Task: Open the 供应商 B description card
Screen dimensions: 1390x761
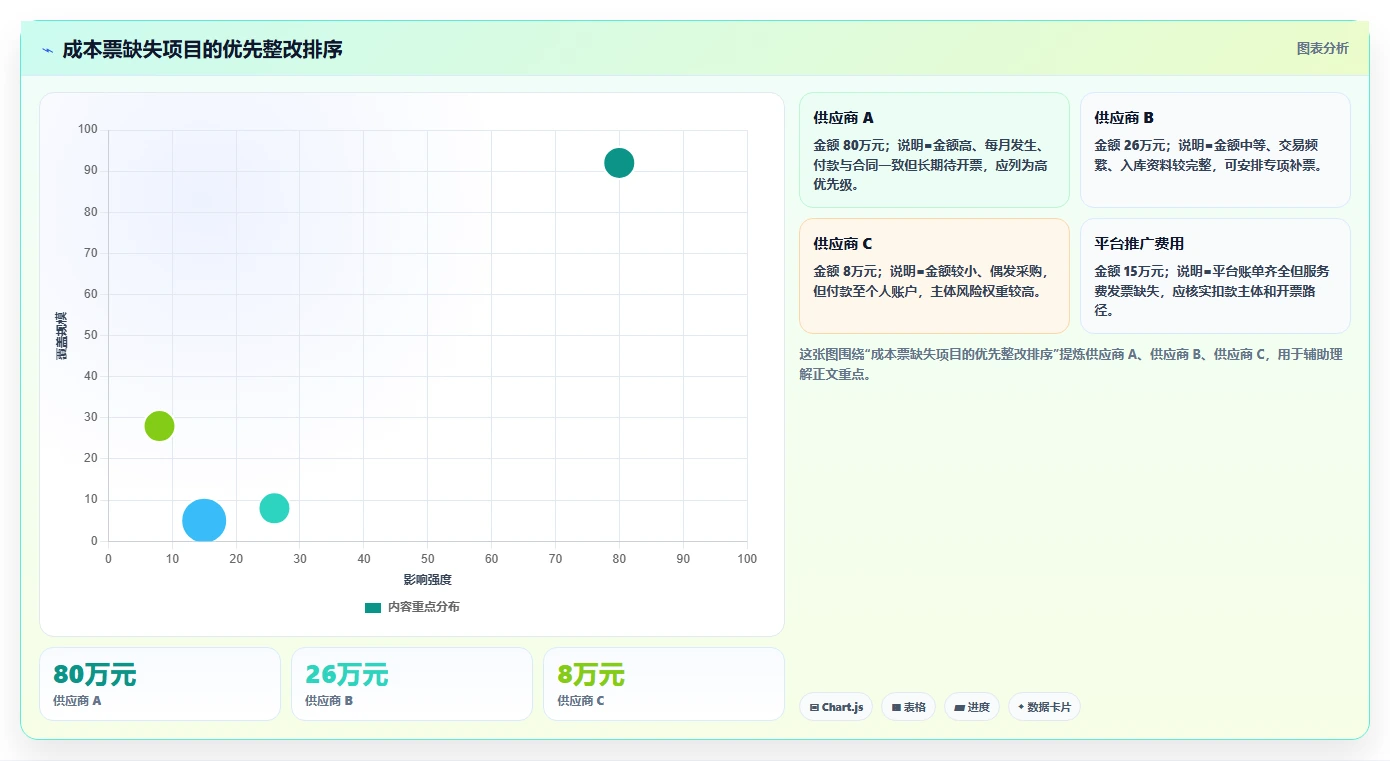Action: pyautogui.click(x=1215, y=150)
